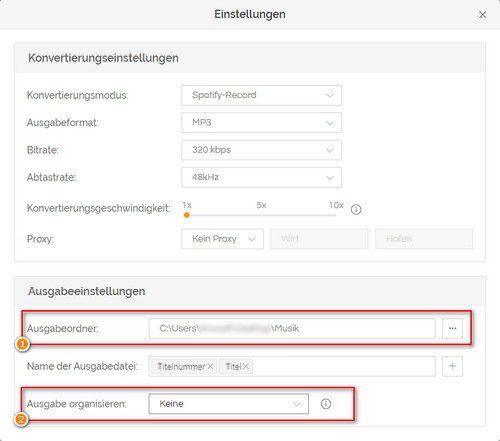Click the Name der Ausgabedatei label

click(82, 366)
